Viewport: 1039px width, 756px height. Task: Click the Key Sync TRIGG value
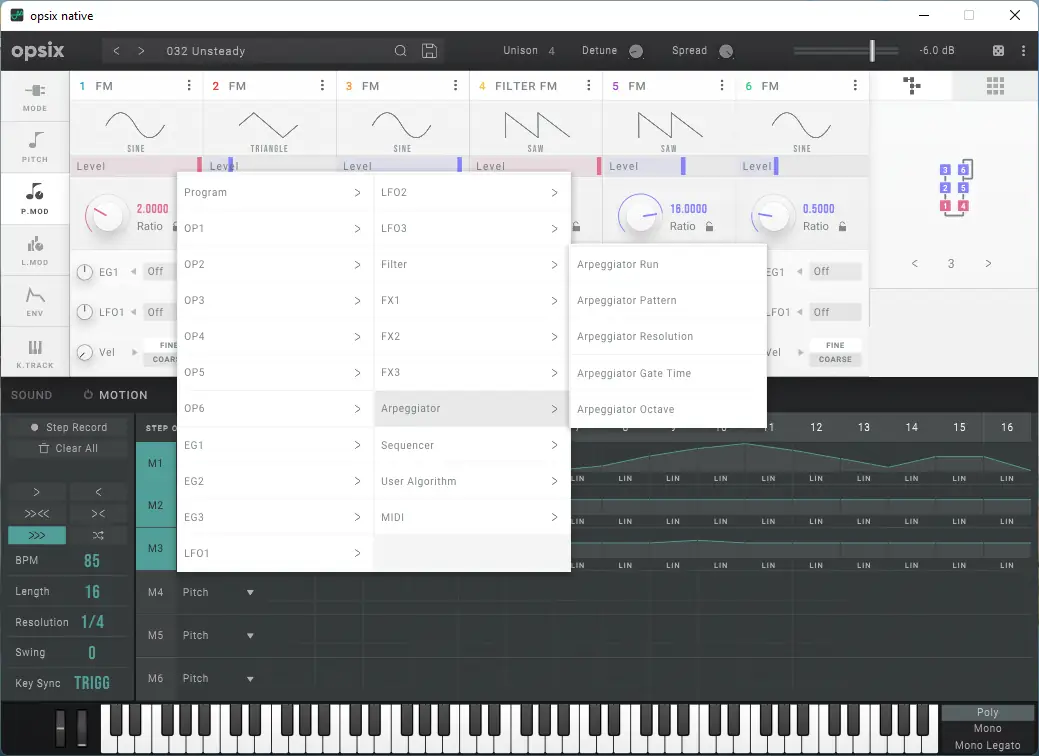click(91, 682)
